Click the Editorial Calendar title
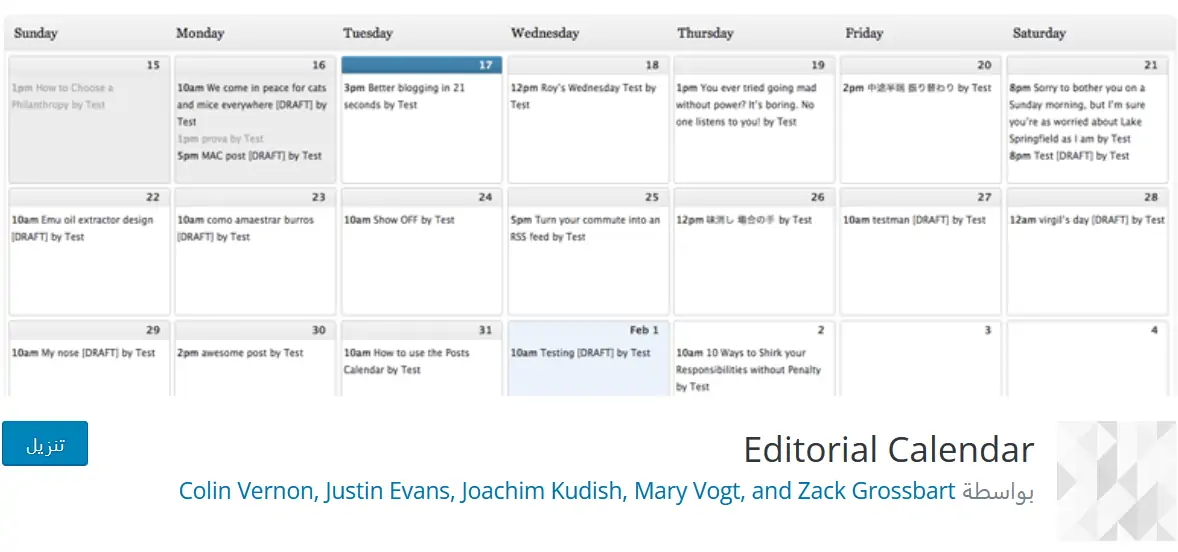This screenshot has height=552, width=1178. tap(888, 450)
